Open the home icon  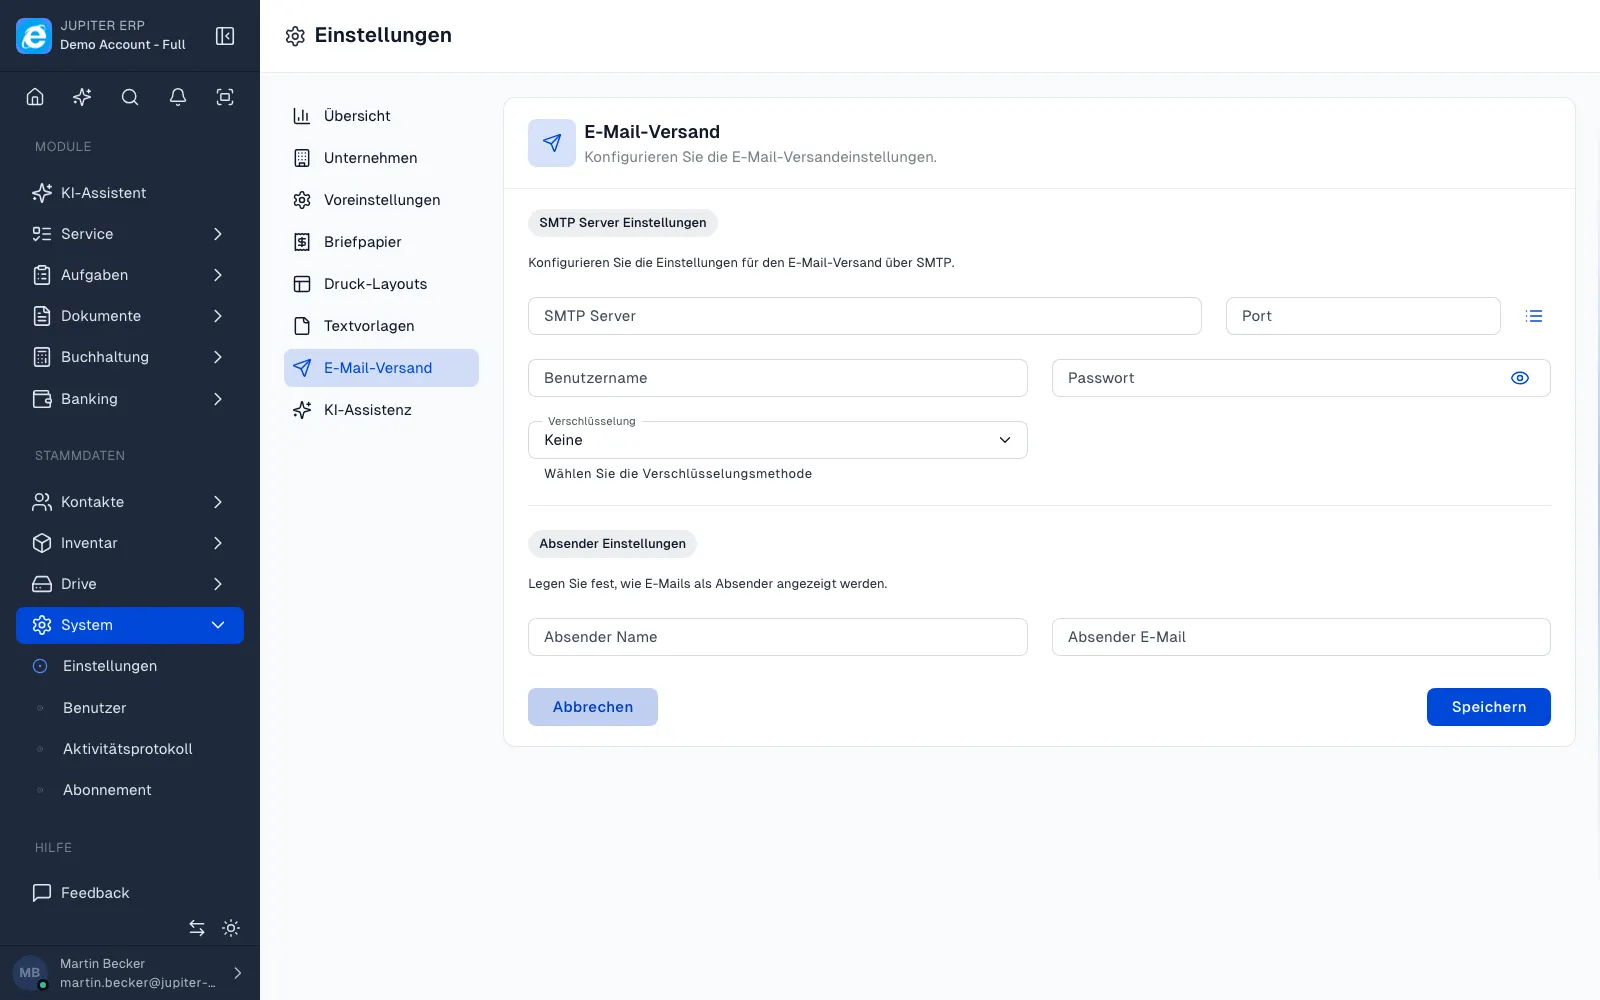[x=35, y=97]
